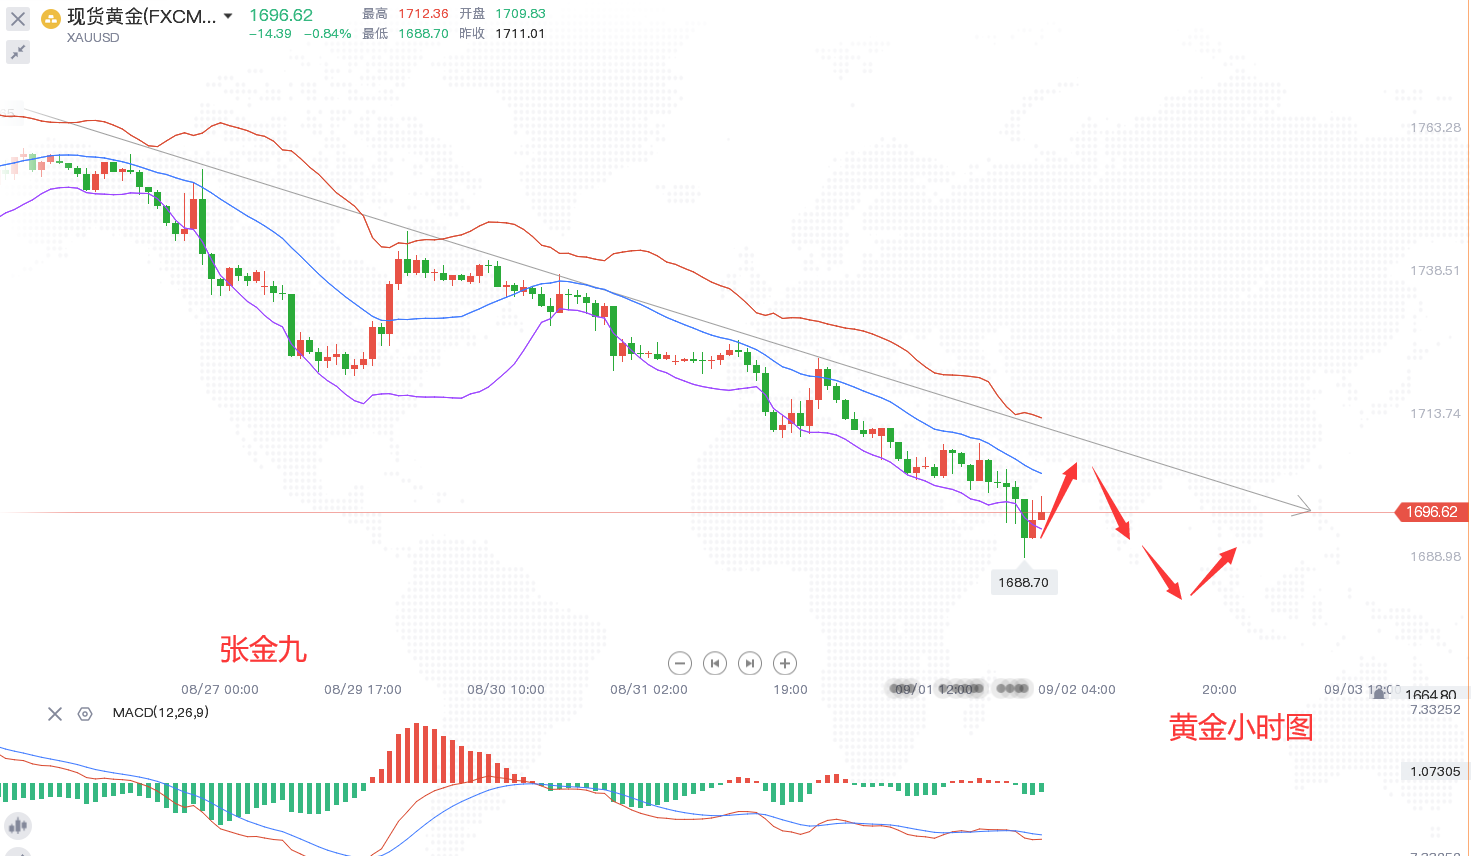This screenshot has width=1471, height=856.
Task: Click the 08/27 00:00 time axis label
Action: (x=220, y=690)
